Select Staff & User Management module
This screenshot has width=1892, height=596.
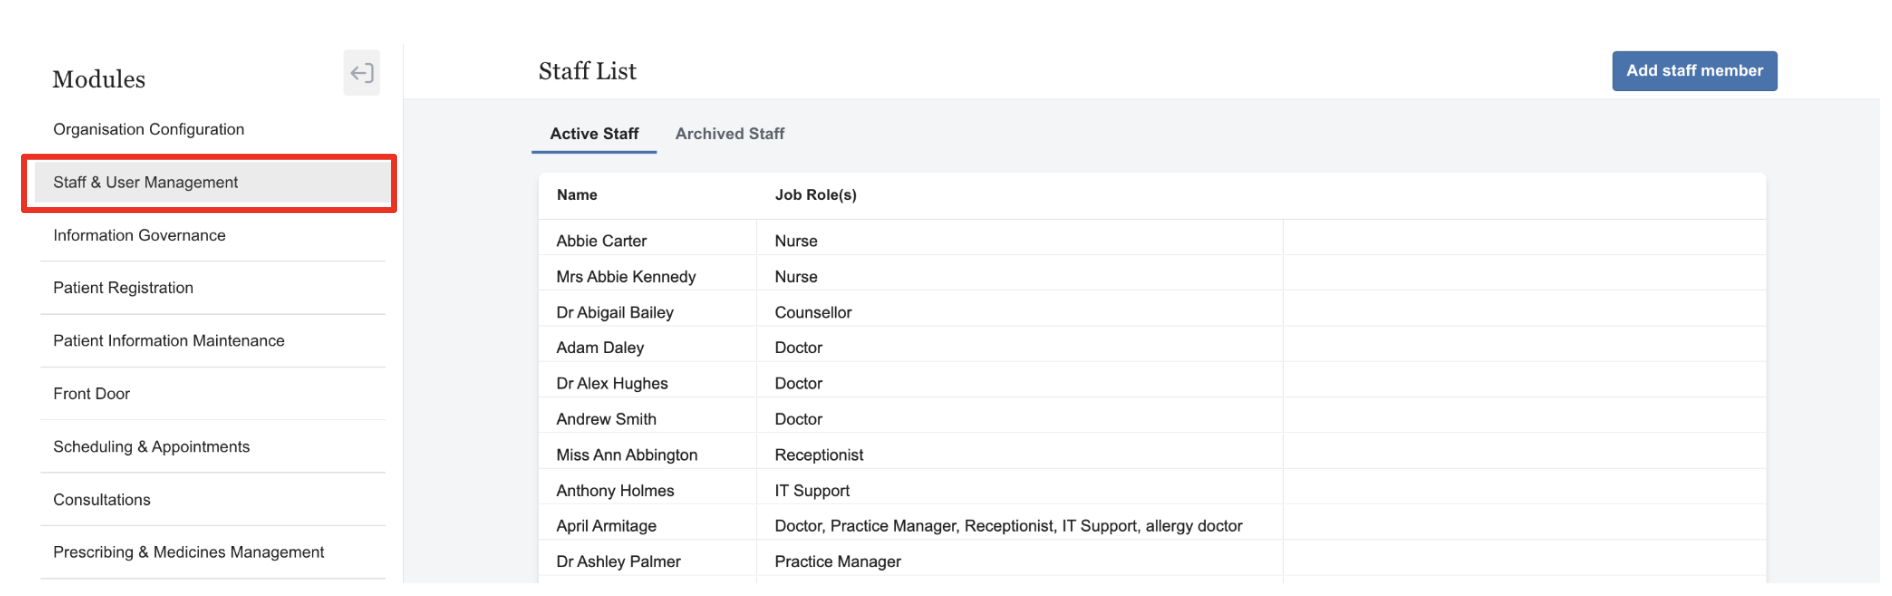point(146,183)
